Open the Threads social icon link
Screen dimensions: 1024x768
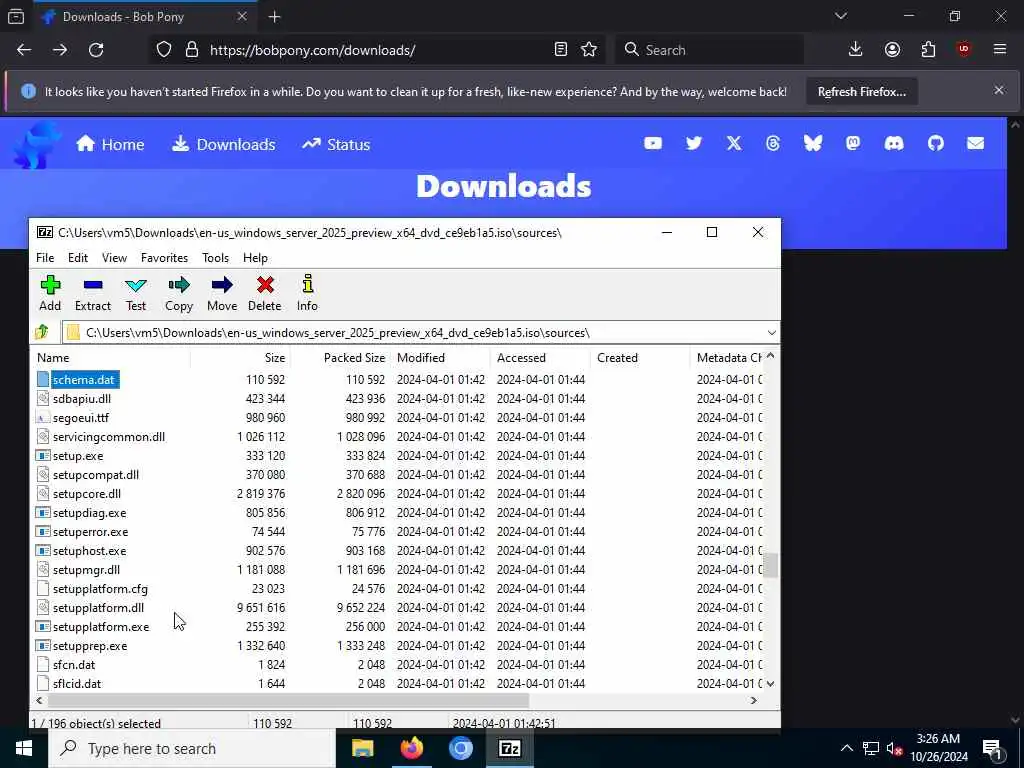[x=773, y=143]
